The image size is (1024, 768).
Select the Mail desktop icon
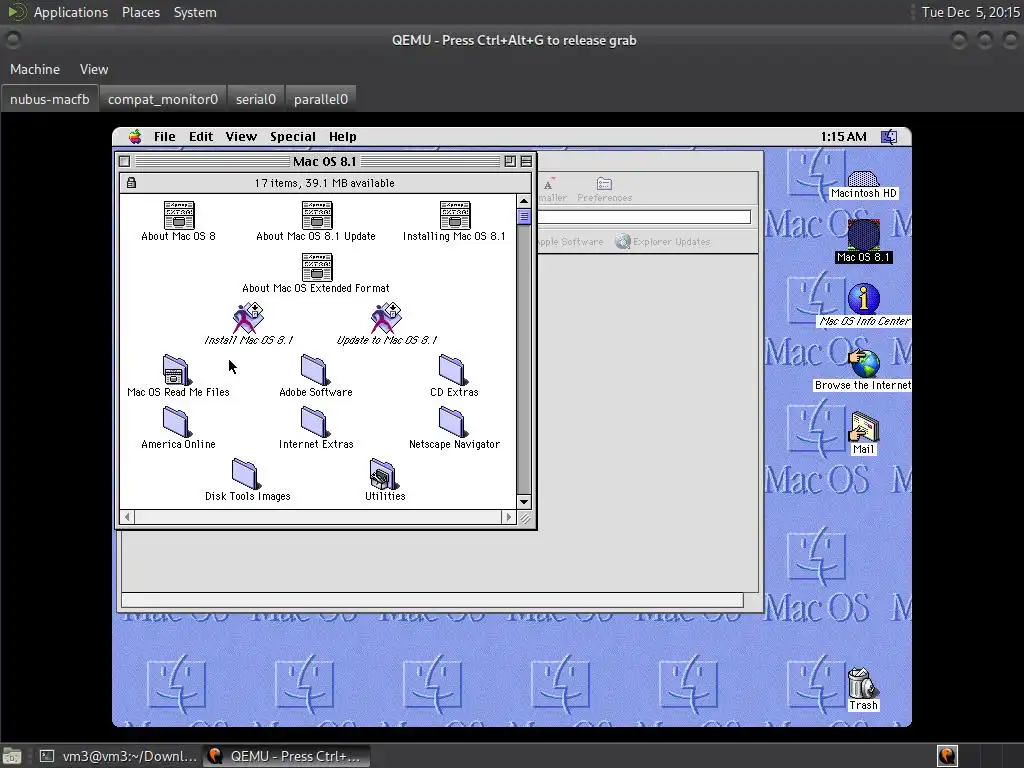tap(863, 427)
